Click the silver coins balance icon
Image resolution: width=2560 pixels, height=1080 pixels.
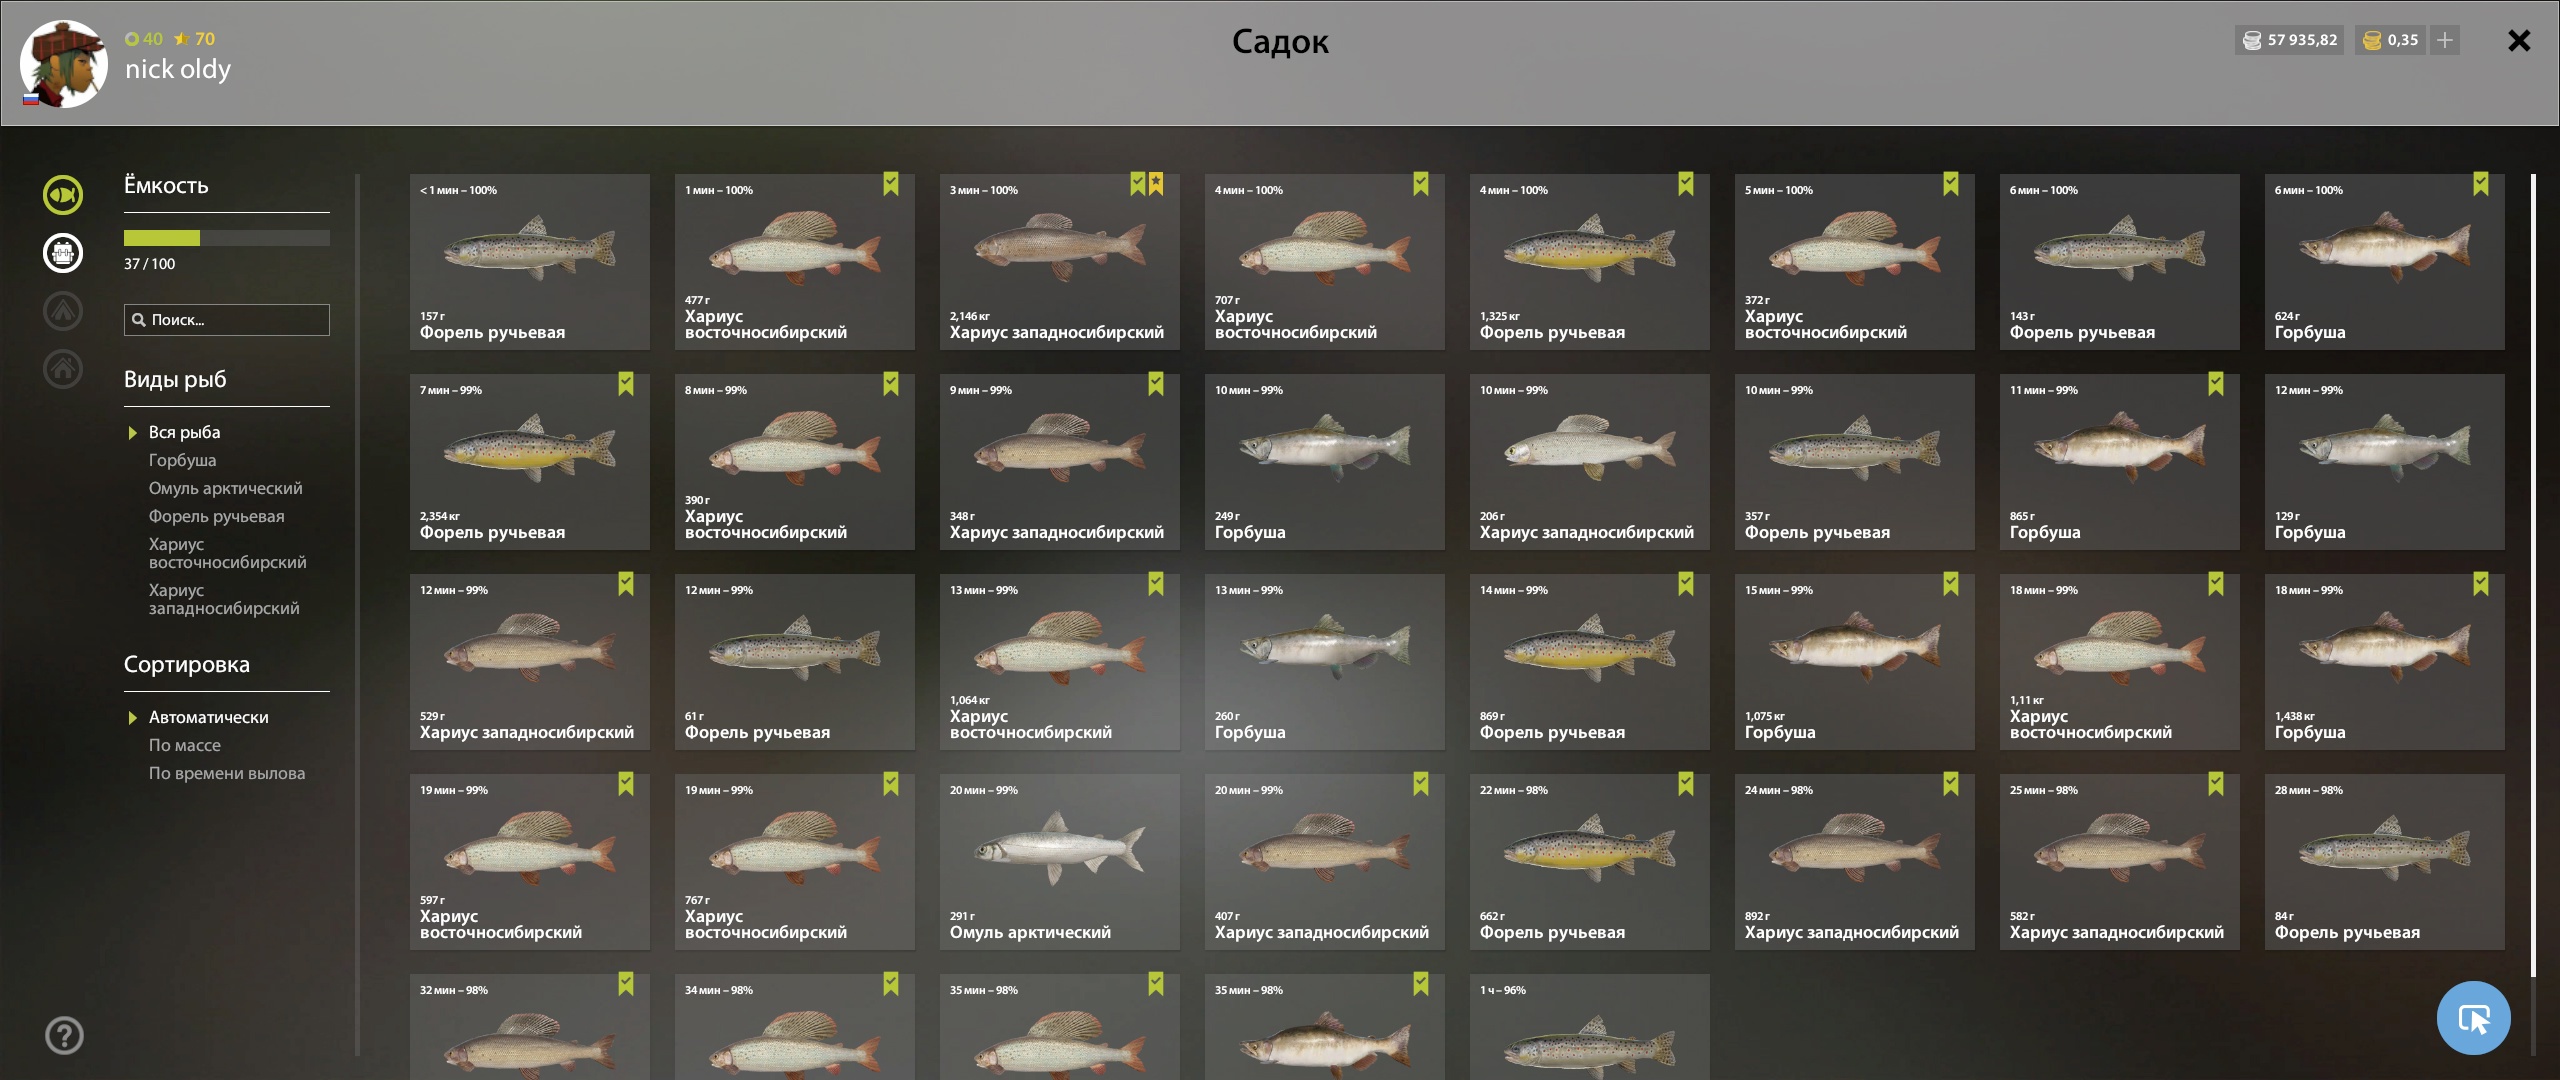coord(2252,40)
